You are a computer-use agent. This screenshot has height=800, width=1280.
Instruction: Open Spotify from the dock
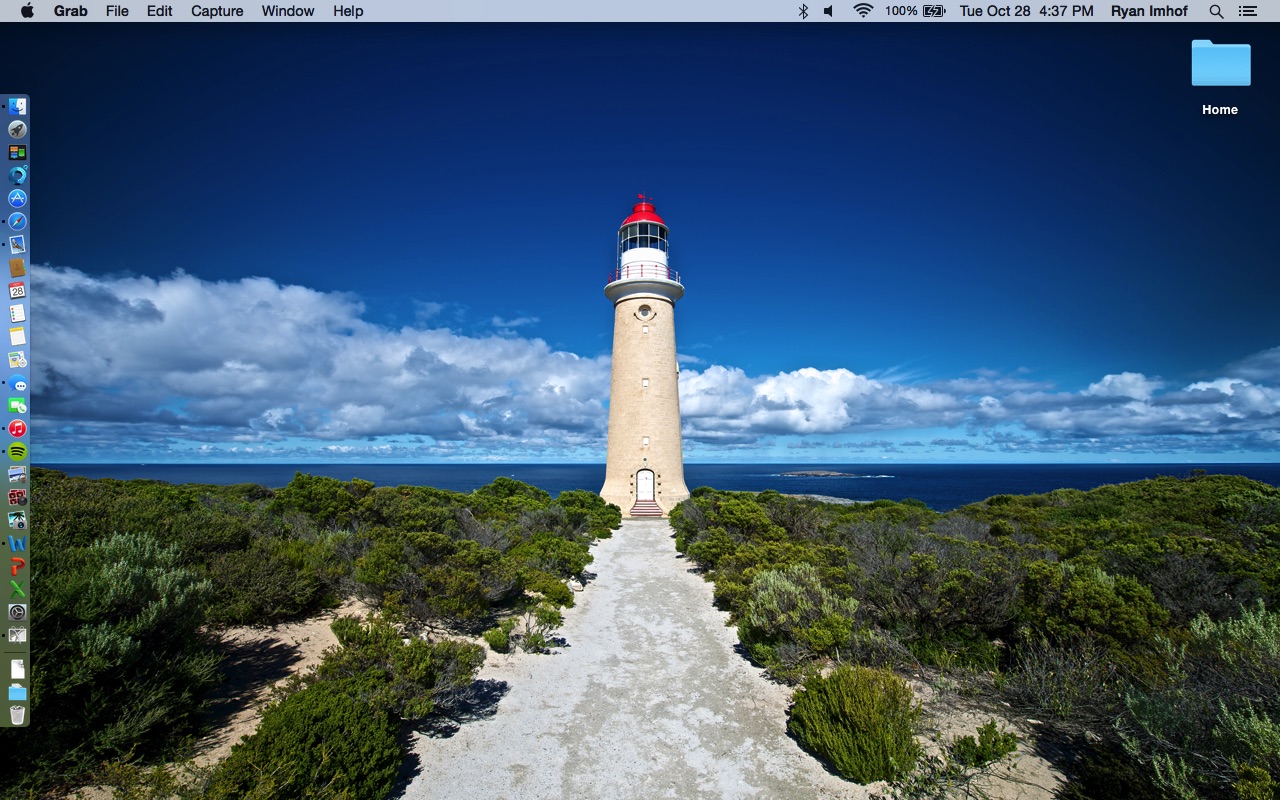17,452
